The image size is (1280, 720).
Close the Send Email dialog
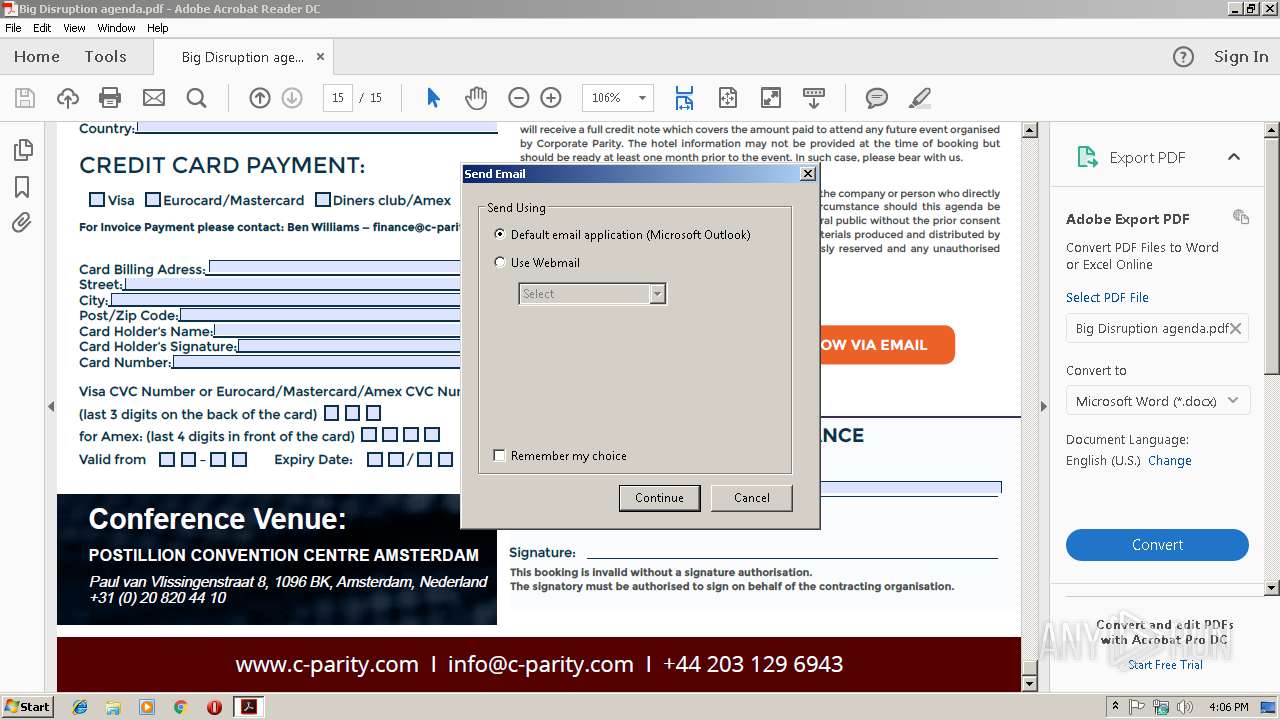pyautogui.click(x=808, y=174)
